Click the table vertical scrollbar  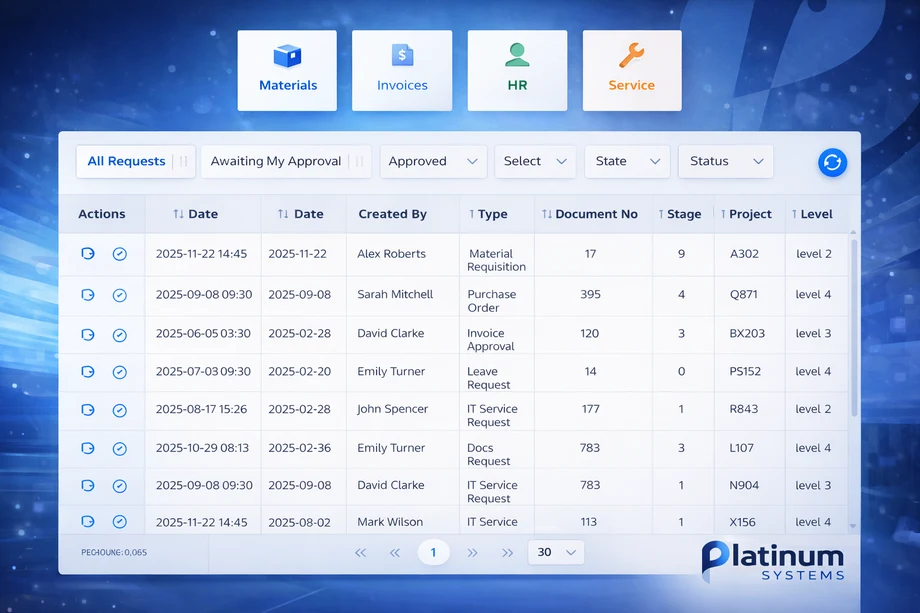point(854,327)
